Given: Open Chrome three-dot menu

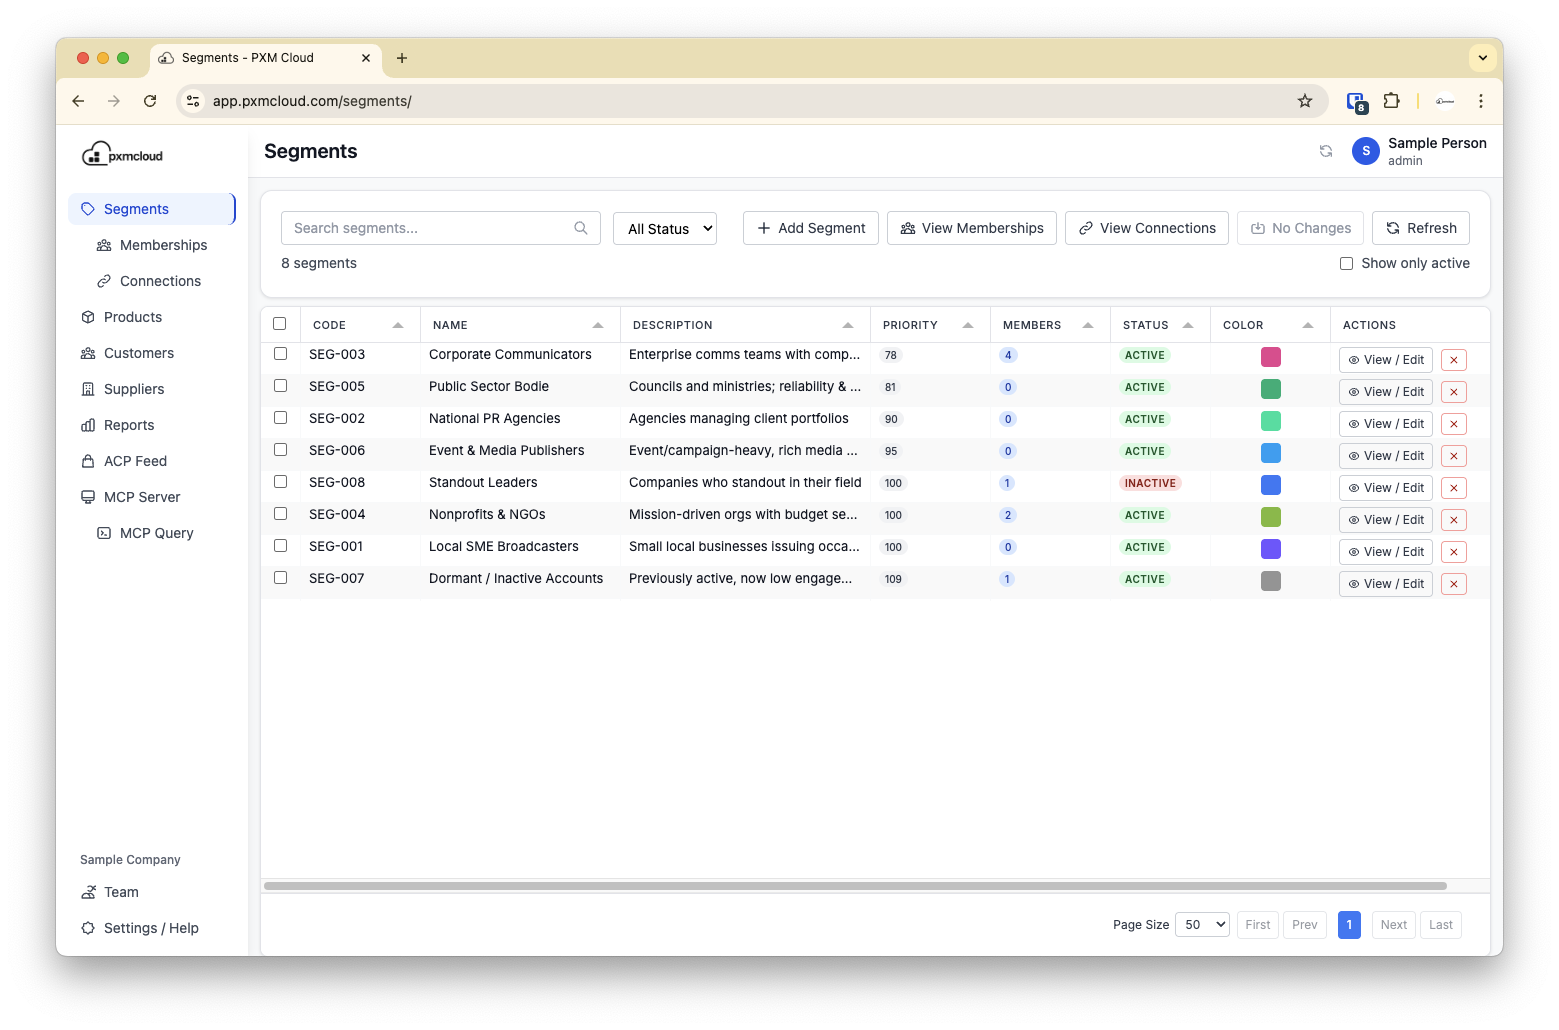Looking at the screenshot, I should pyautogui.click(x=1481, y=101).
